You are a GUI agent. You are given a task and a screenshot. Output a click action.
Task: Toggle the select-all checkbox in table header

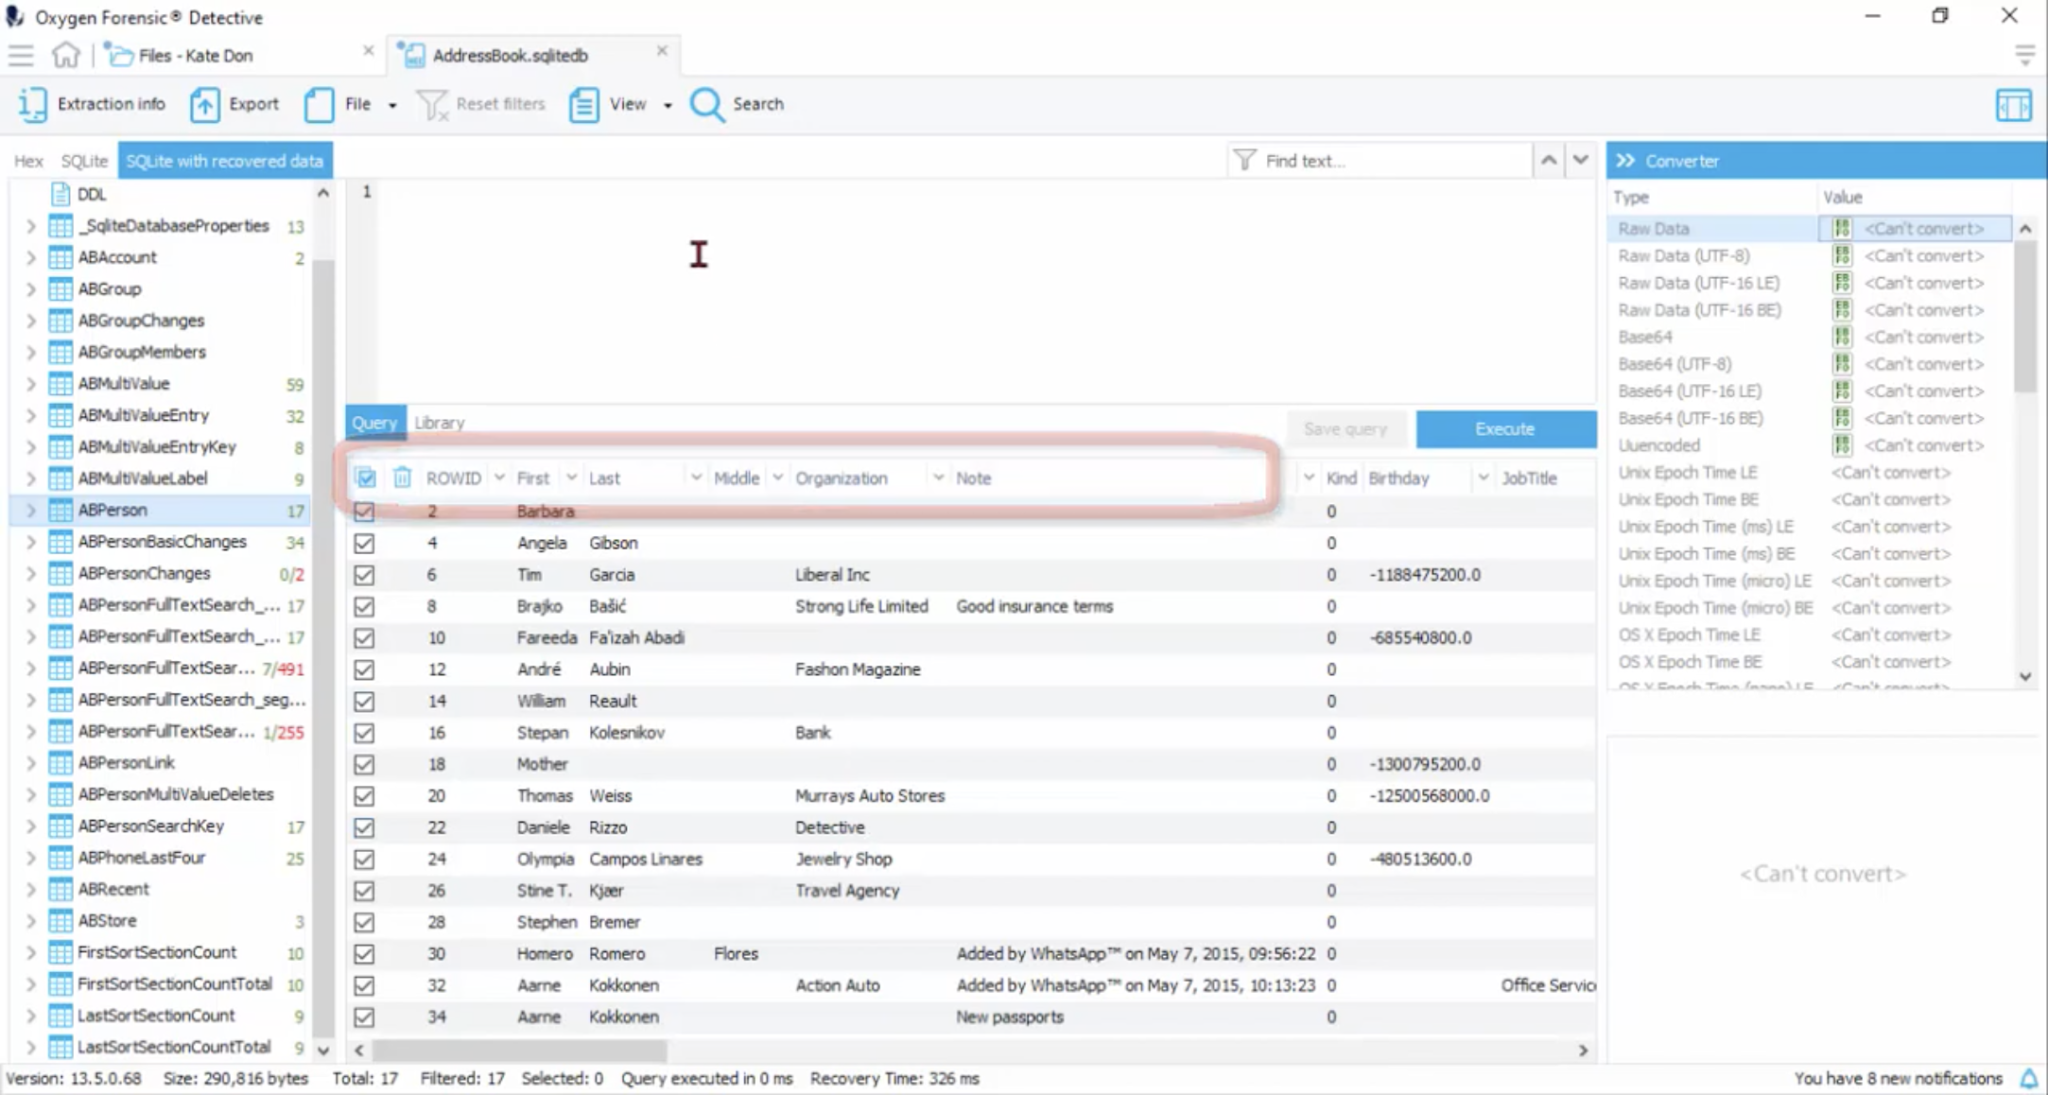tap(365, 478)
